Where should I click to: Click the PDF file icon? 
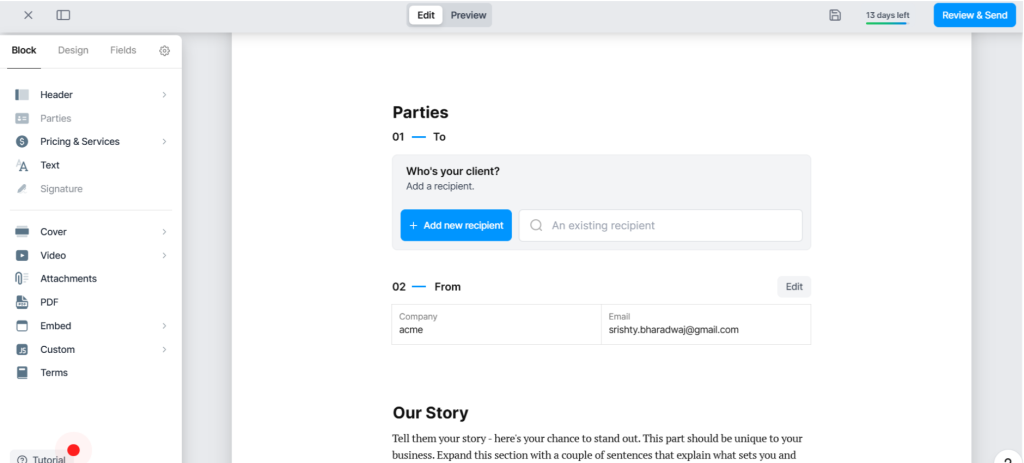tap(22, 302)
